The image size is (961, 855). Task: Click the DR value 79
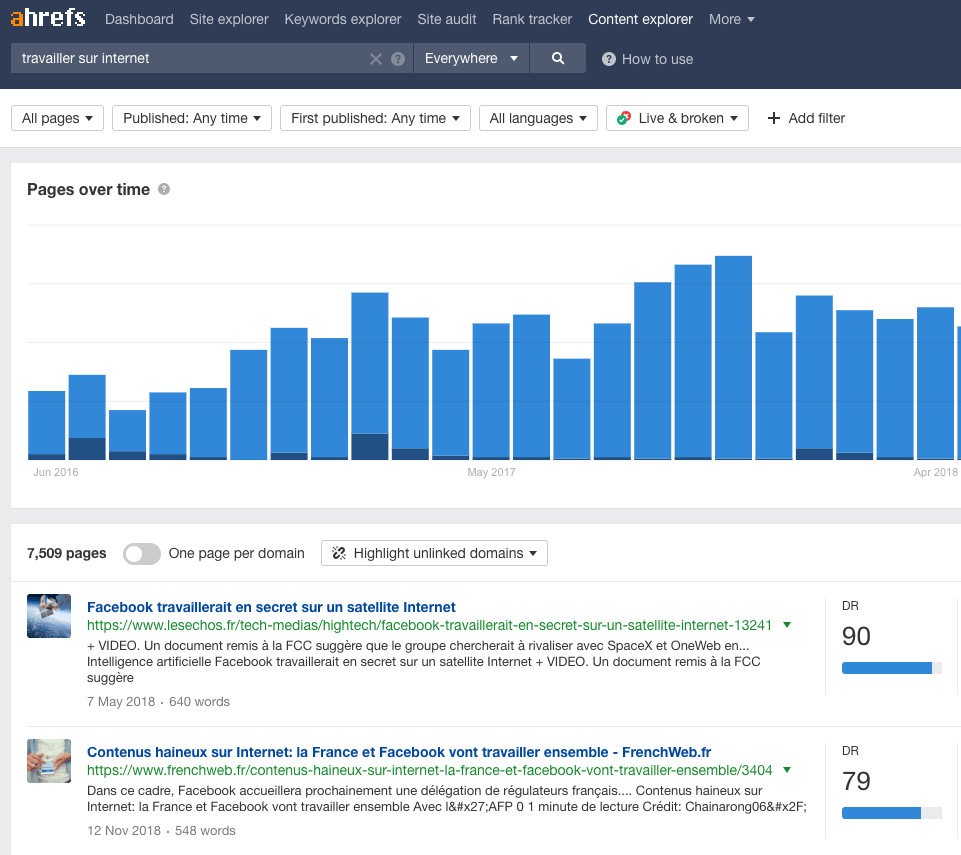click(856, 781)
